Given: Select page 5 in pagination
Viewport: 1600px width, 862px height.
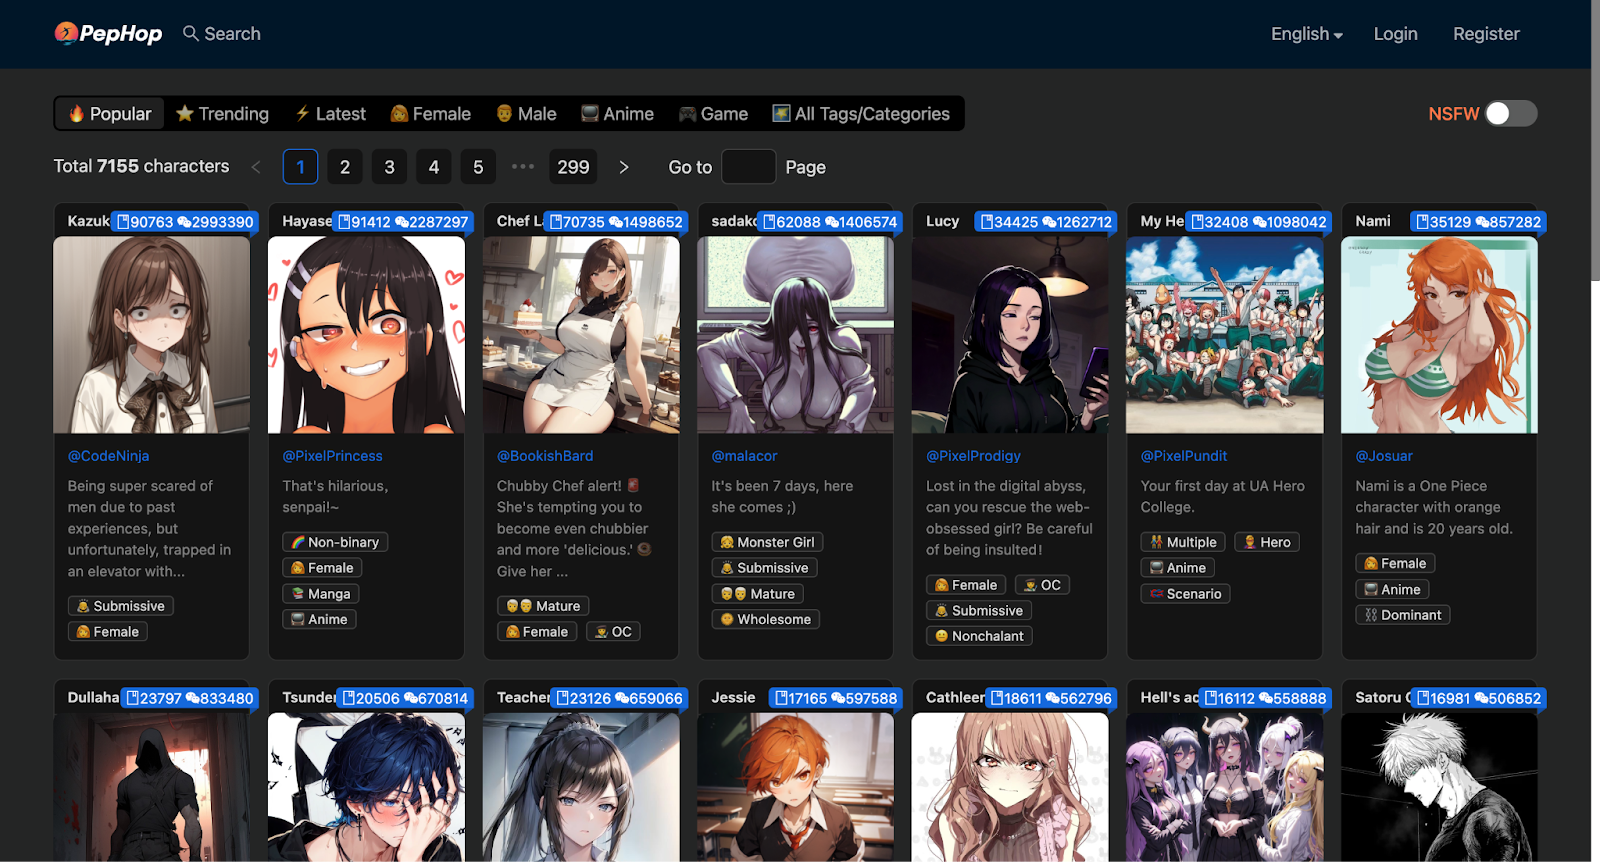Looking at the screenshot, I should coord(478,167).
